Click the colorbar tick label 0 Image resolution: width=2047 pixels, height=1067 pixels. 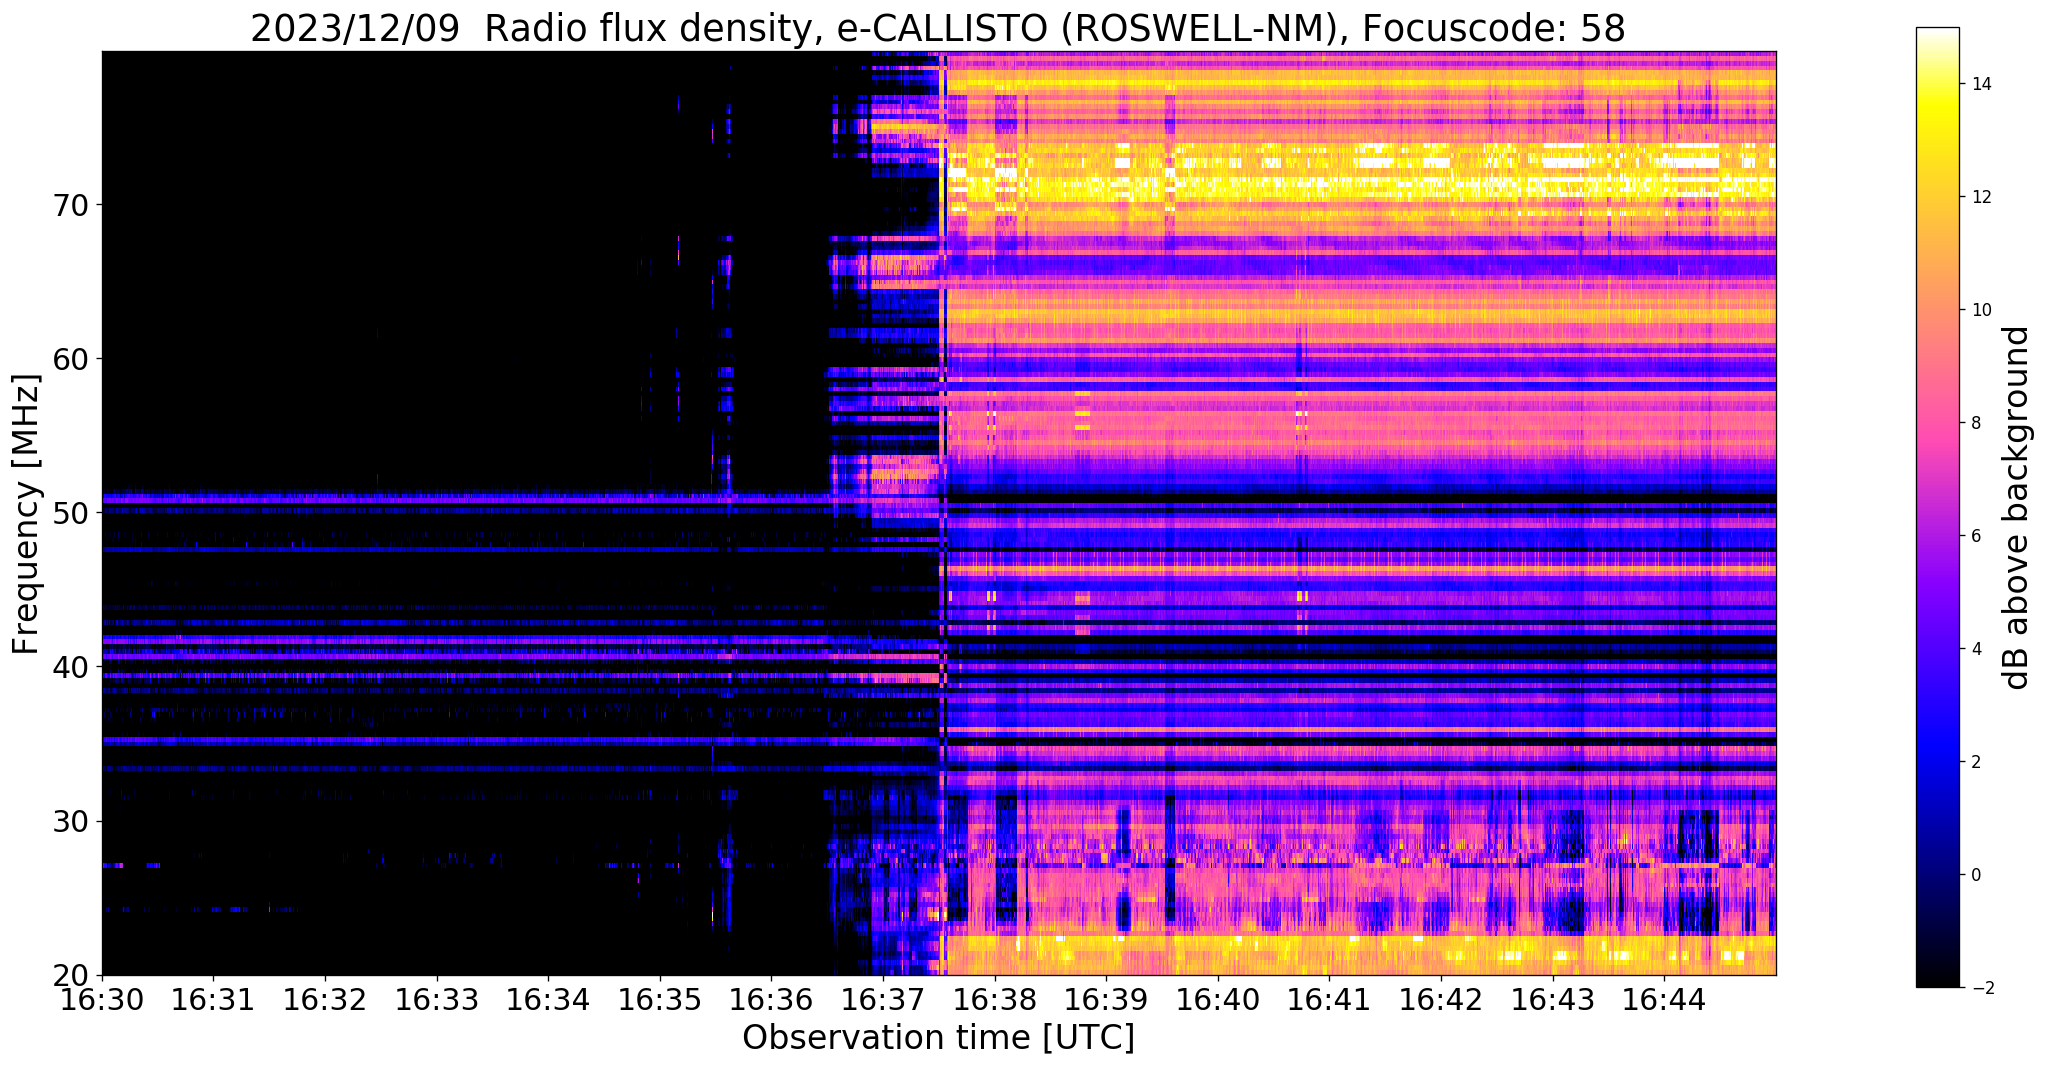(1975, 875)
